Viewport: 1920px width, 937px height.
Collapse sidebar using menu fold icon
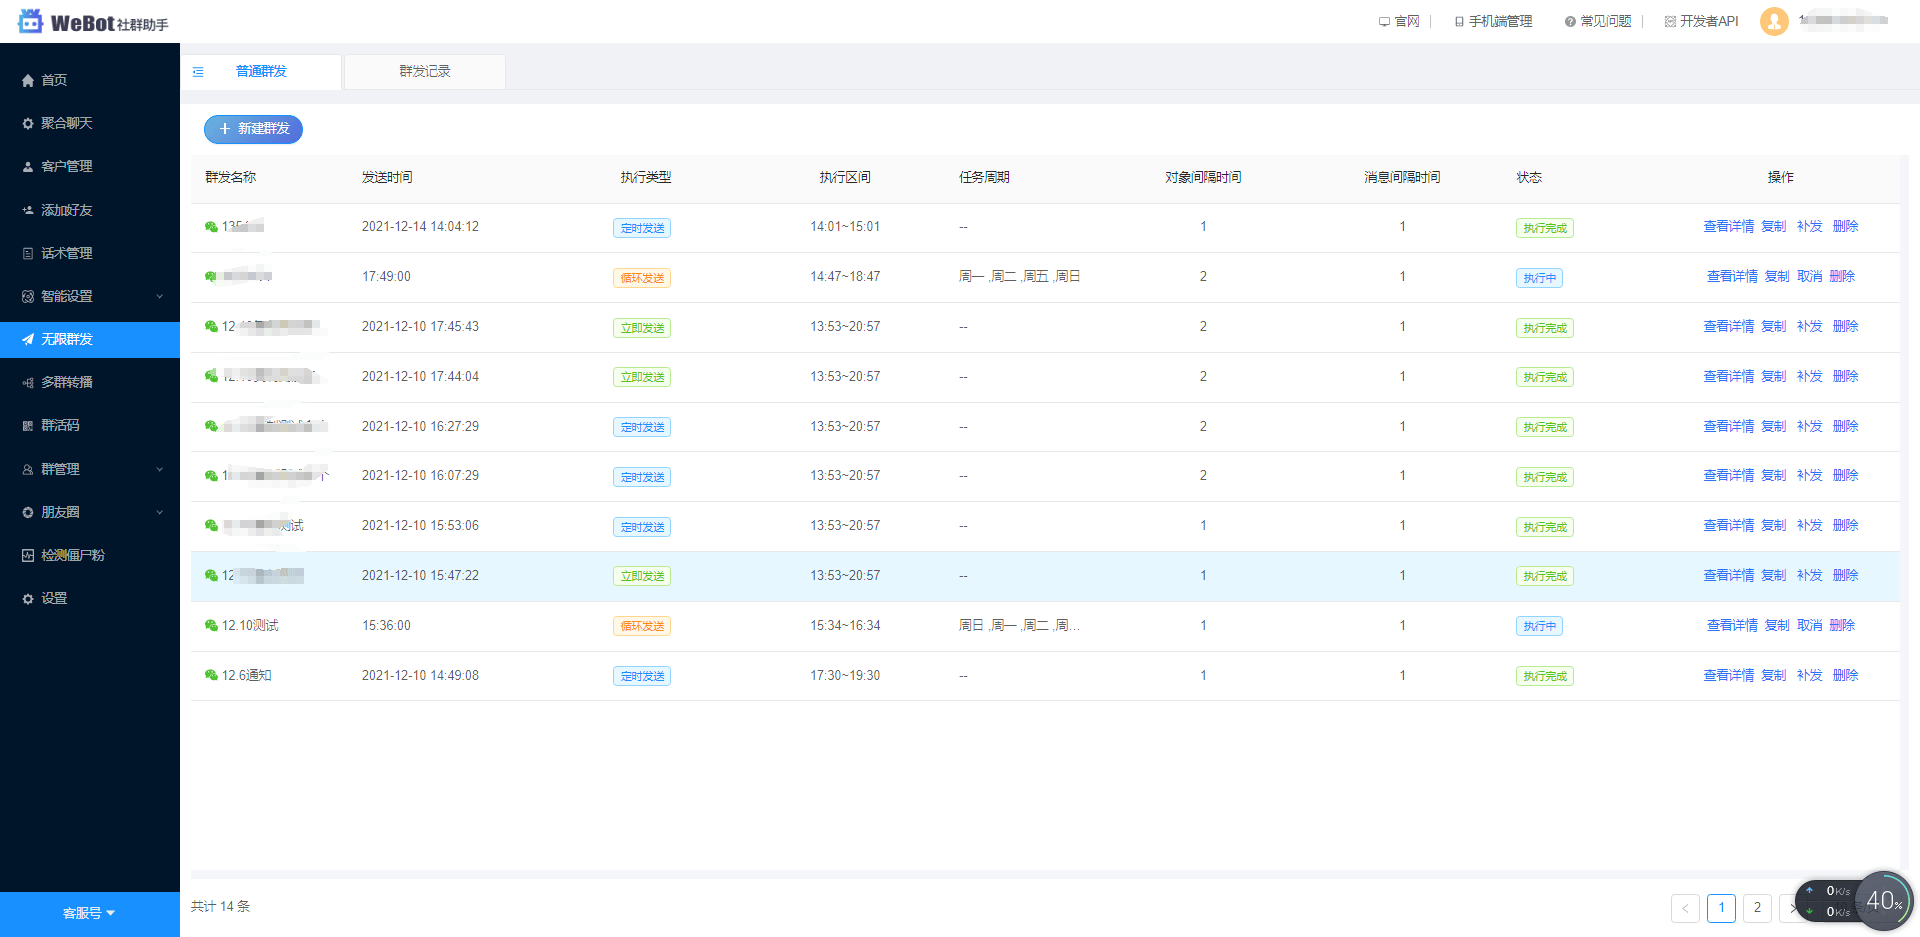click(198, 72)
